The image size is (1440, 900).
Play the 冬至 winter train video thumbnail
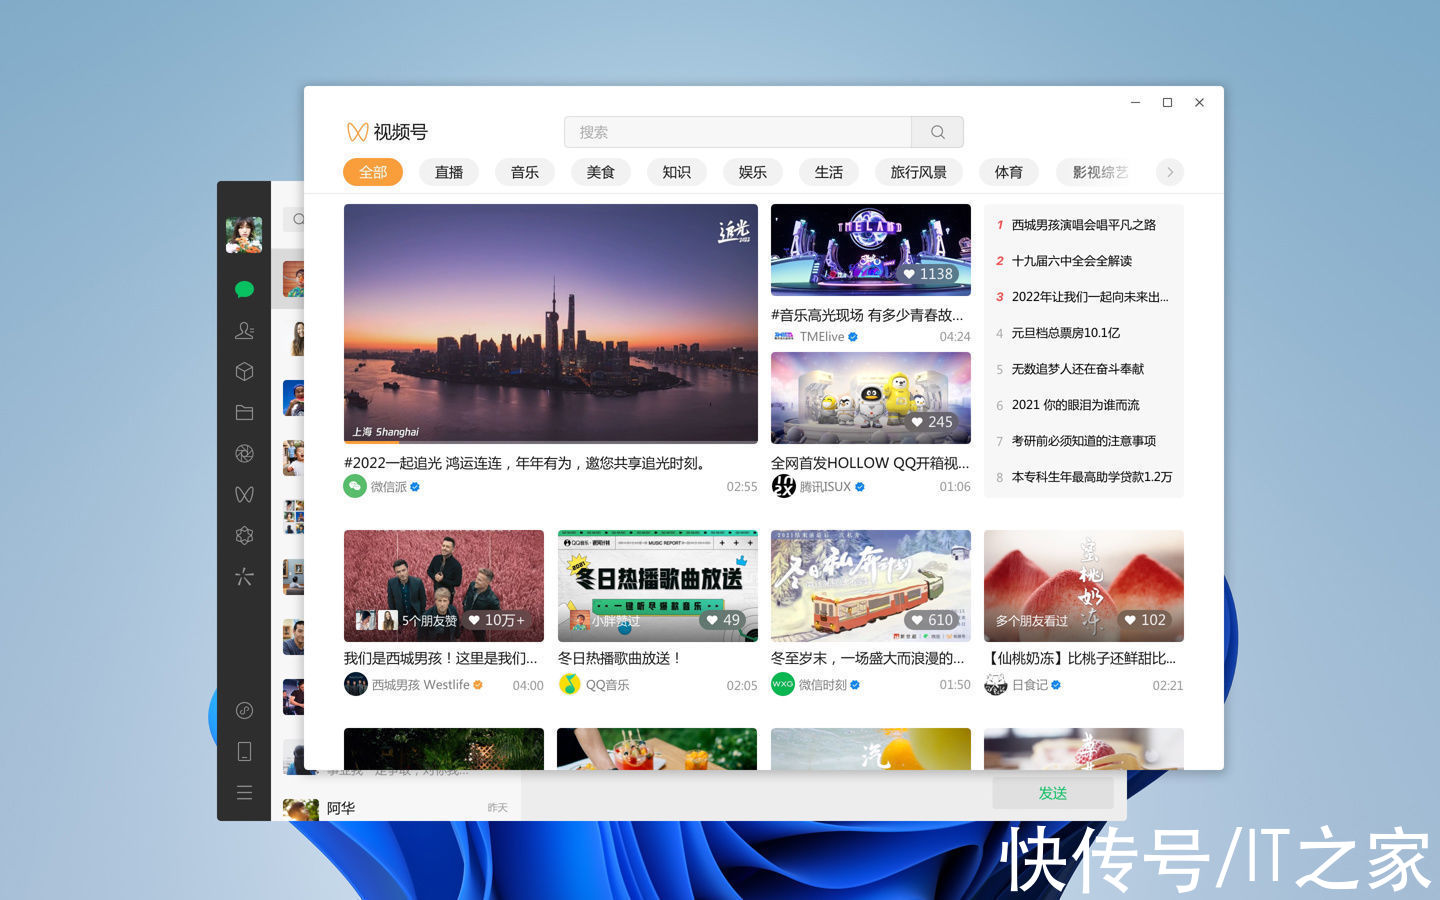click(x=871, y=586)
